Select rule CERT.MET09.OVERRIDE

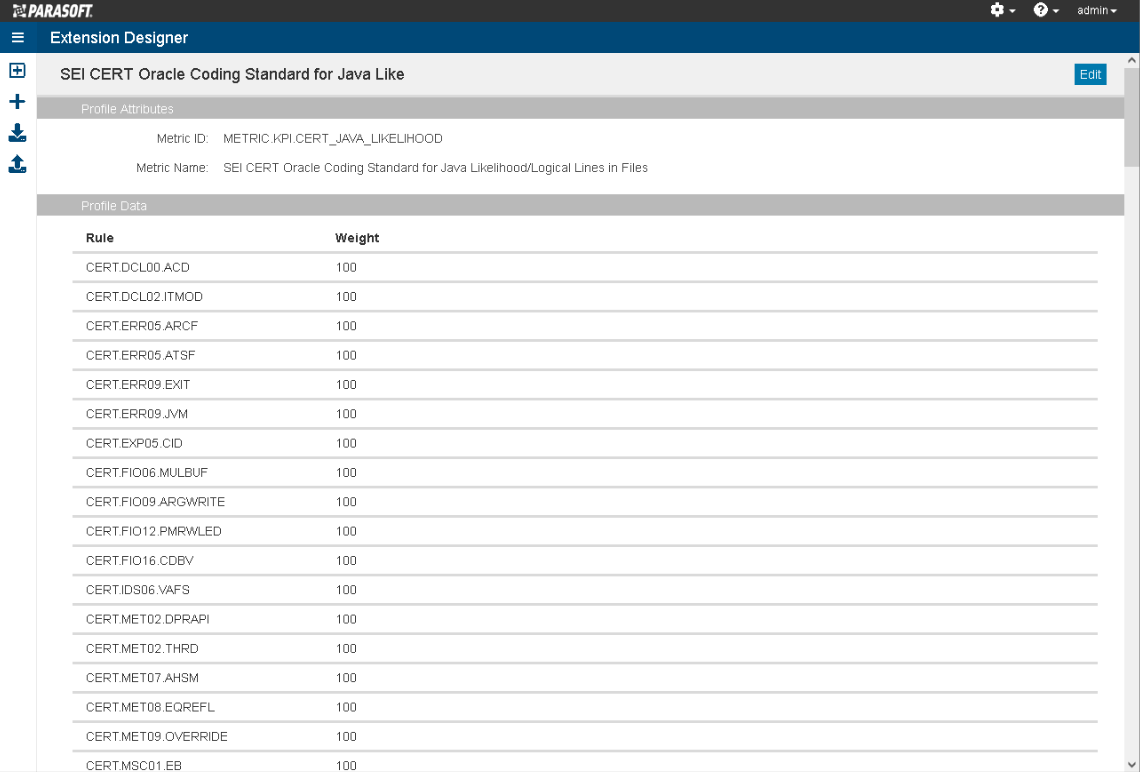point(156,736)
